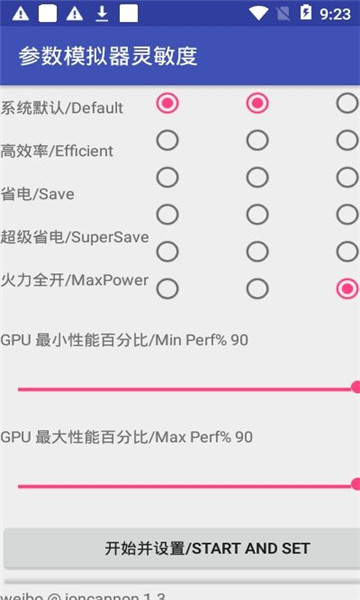Tap the first warning triangle status icon
Image resolution: width=360 pixels, height=600 pixels.
20,13
